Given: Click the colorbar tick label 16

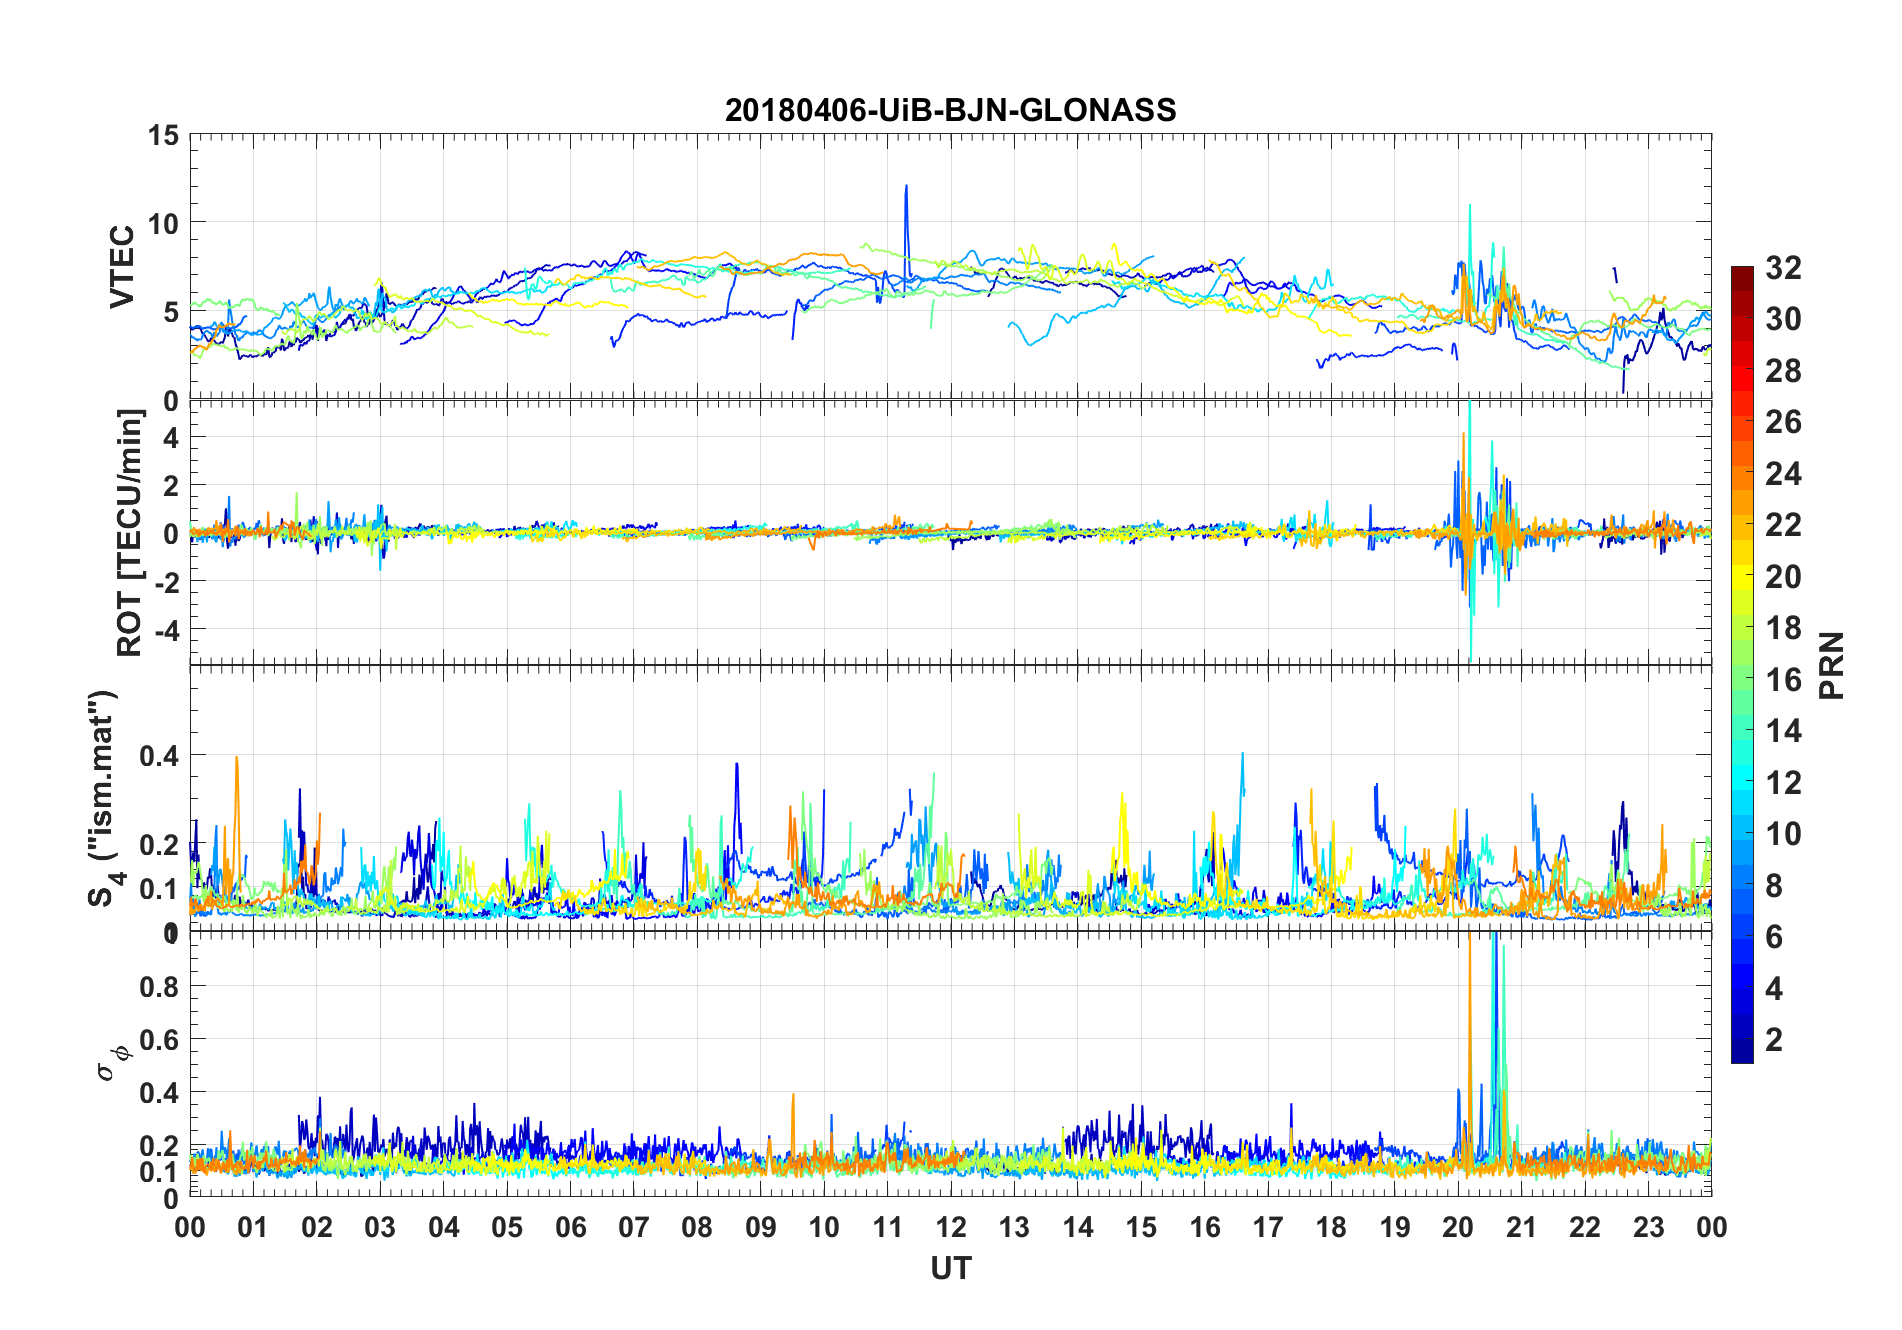Looking at the screenshot, I should [x=1783, y=680].
